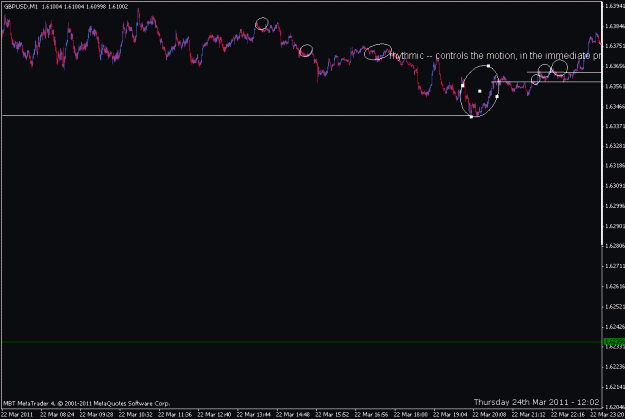Click the 1.62711 price scale label
625x419 pixels.
[615, 266]
